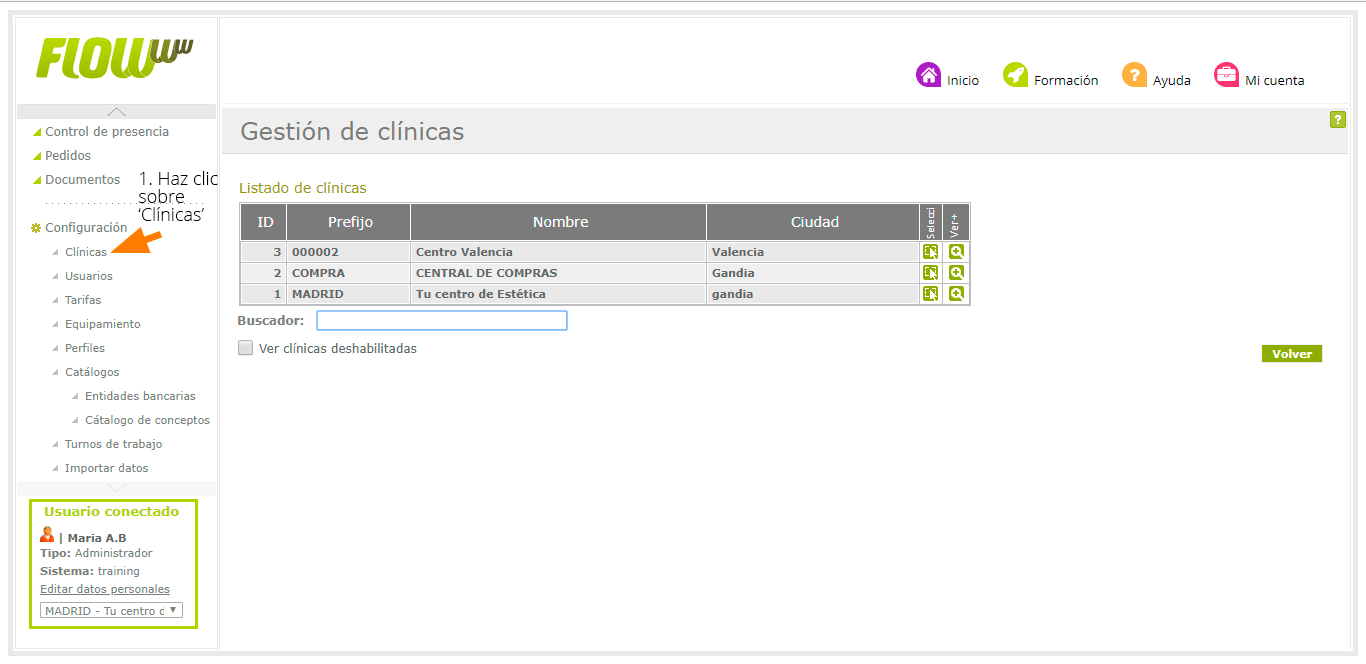View details of Tu centro de Estética with its magnifier icon
Viewport: 1366px width, 664px height.
coord(956,294)
